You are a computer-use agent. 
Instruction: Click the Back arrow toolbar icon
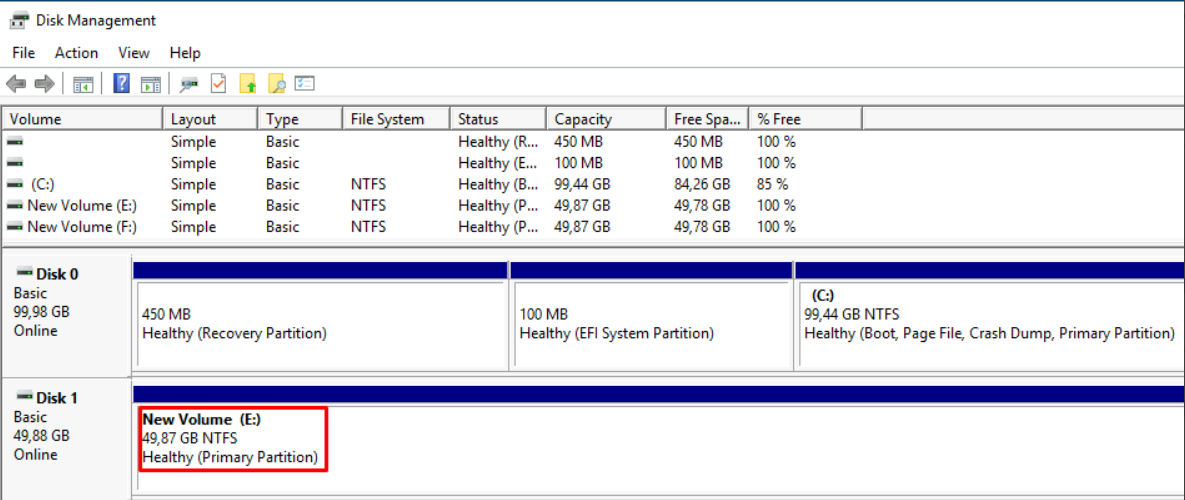coord(16,84)
